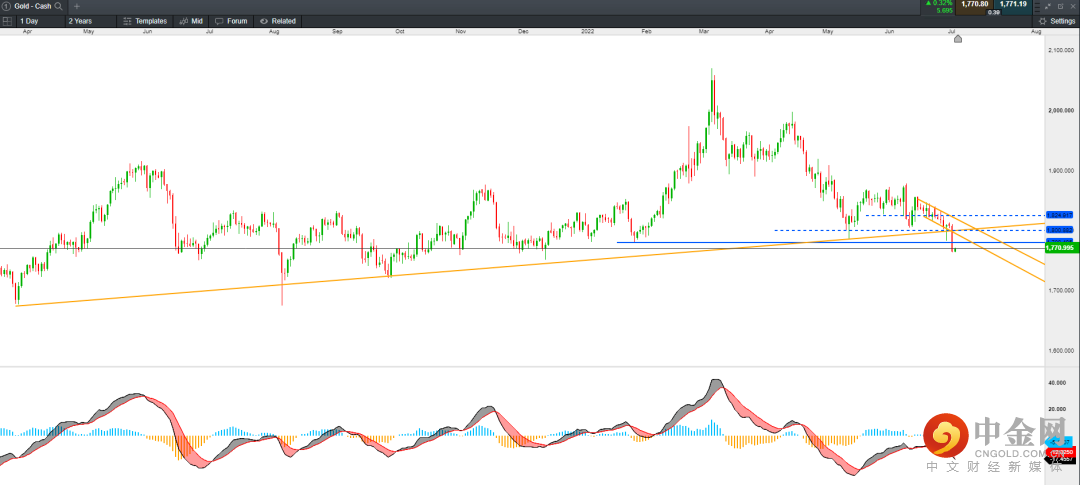Open the Templates menu
Screen dimensions: 1080x485
click(x=145, y=21)
